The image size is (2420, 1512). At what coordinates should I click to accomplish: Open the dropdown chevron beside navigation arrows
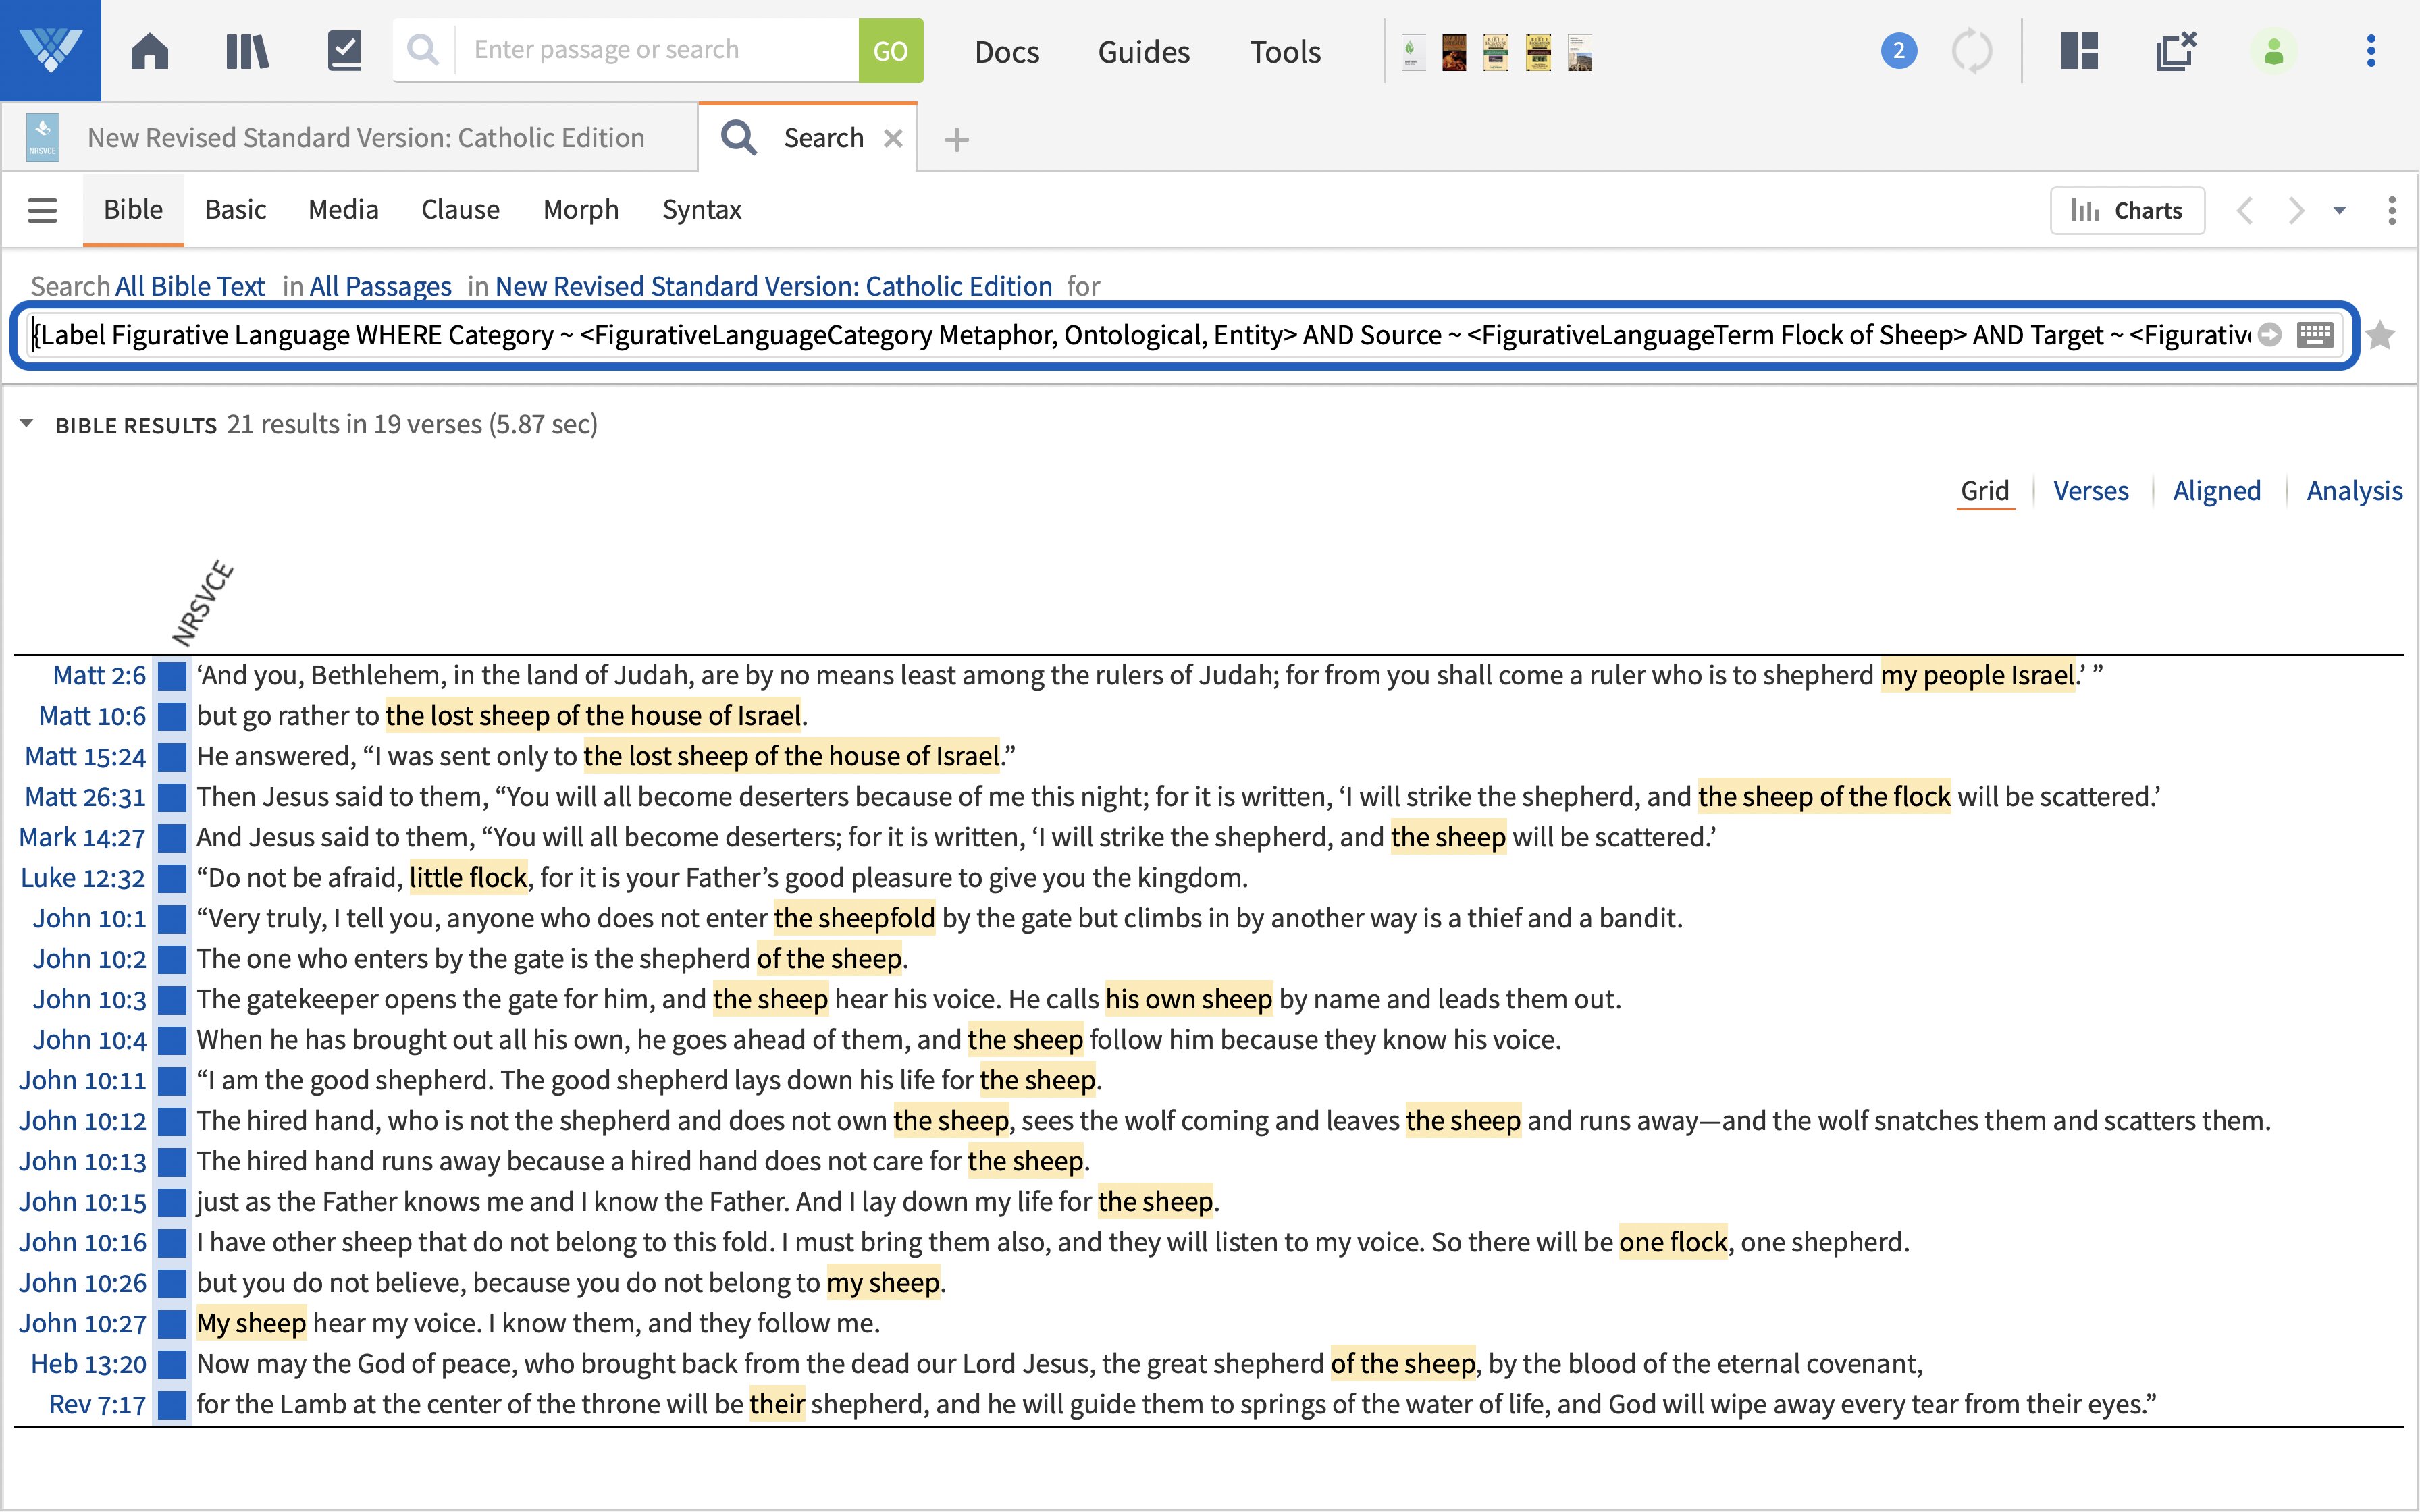coord(2340,210)
